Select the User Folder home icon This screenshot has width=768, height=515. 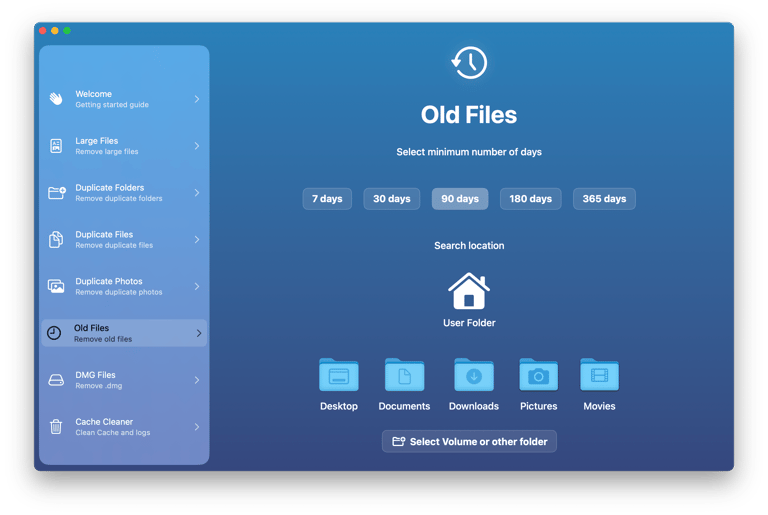(469, 291)
